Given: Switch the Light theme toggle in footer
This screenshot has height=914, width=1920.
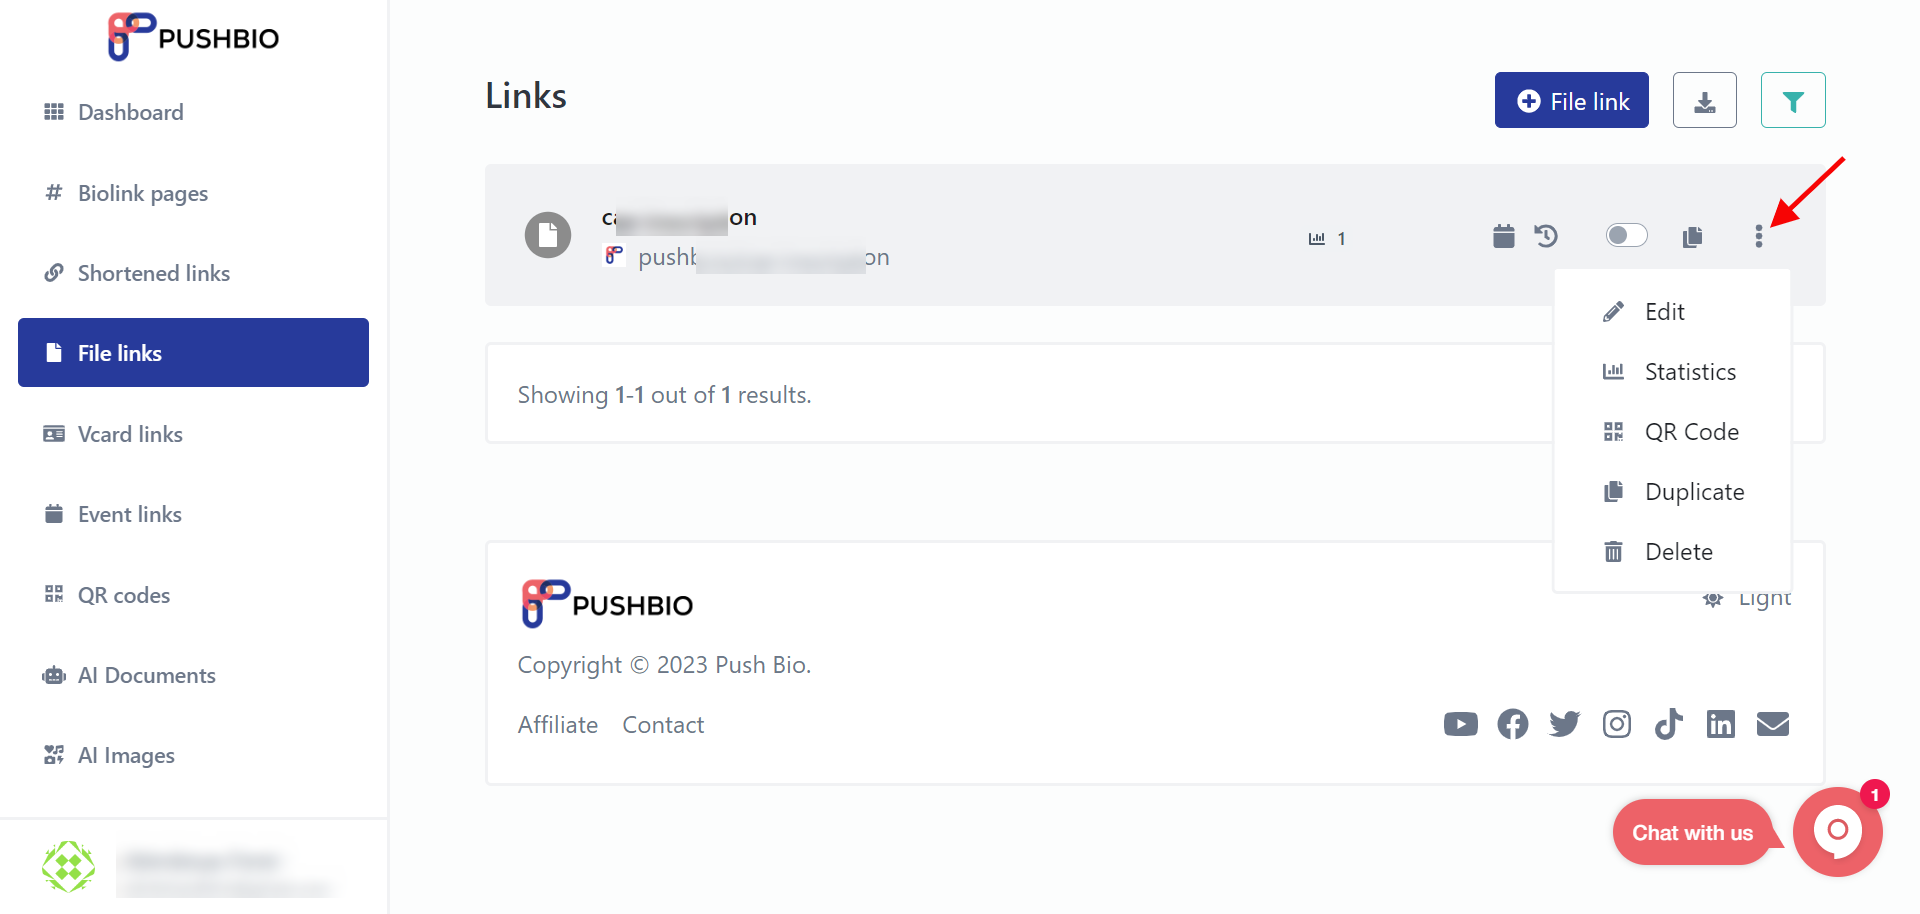Looking at the screenshot, I should tap(1747, 599).
